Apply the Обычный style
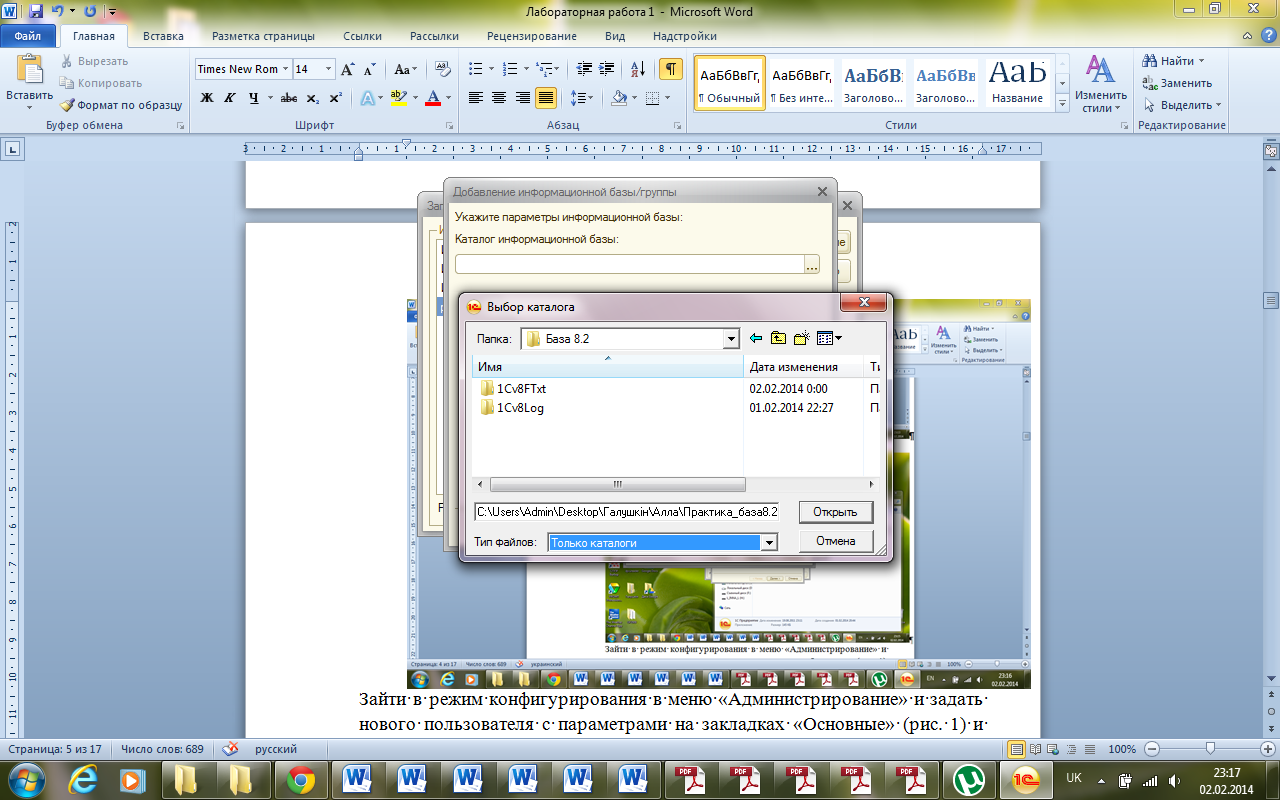Screen dimensions: 1280x800 [x=730, y=83]
